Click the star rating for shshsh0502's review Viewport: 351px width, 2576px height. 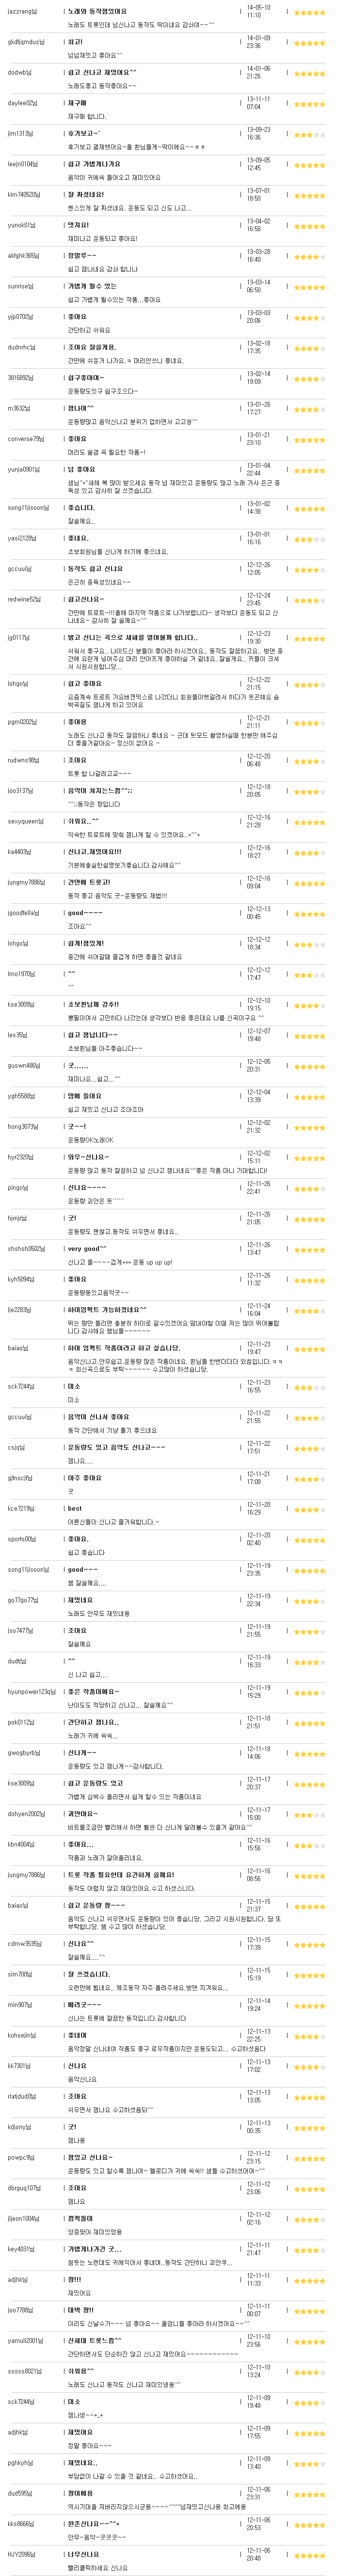coord(309,1249)
